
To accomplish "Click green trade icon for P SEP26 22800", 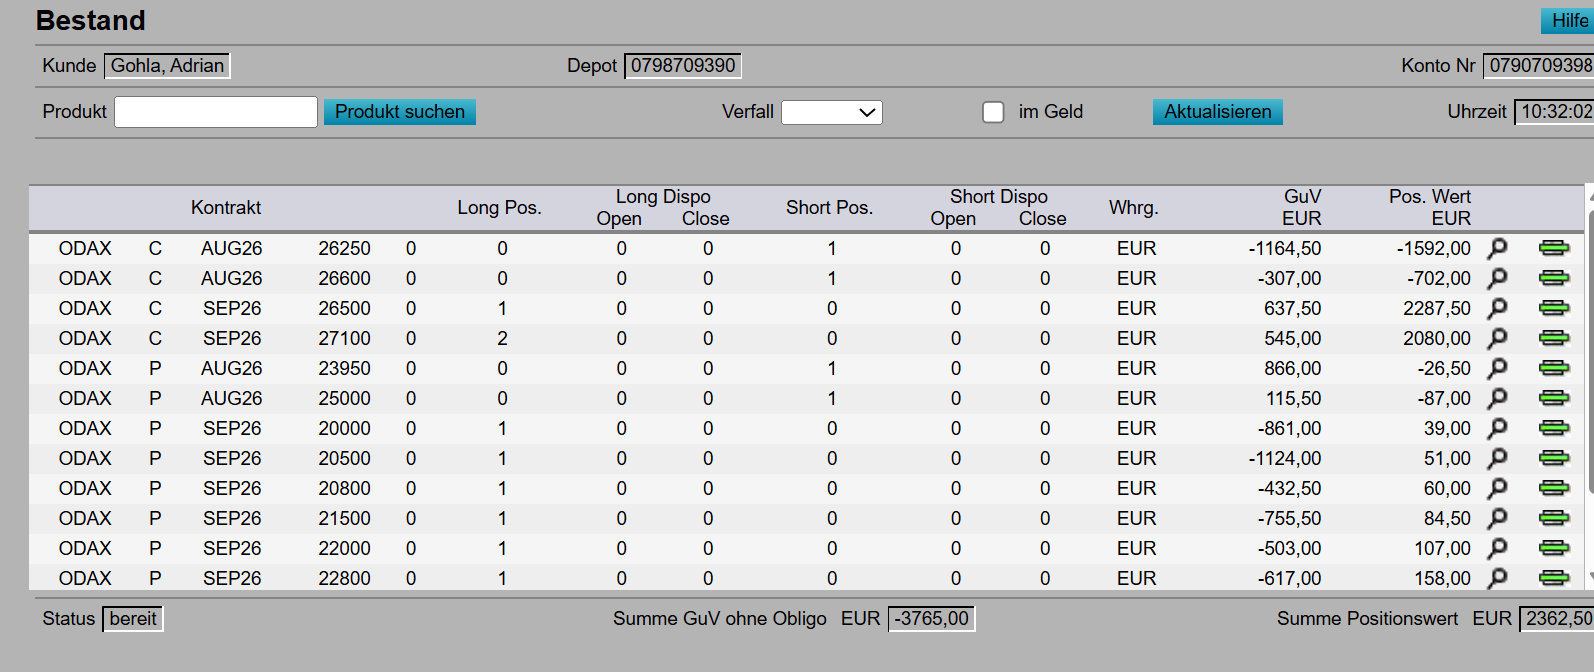I will [x=1554, y=578].
